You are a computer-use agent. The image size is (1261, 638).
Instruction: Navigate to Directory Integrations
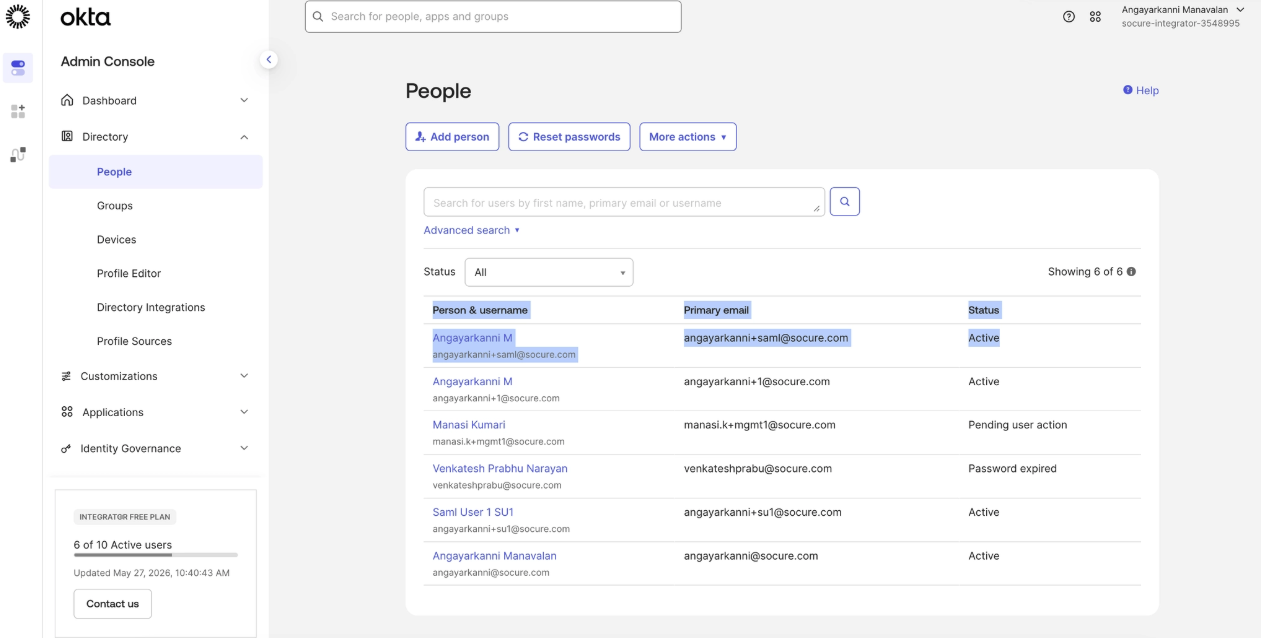[151, 308]
